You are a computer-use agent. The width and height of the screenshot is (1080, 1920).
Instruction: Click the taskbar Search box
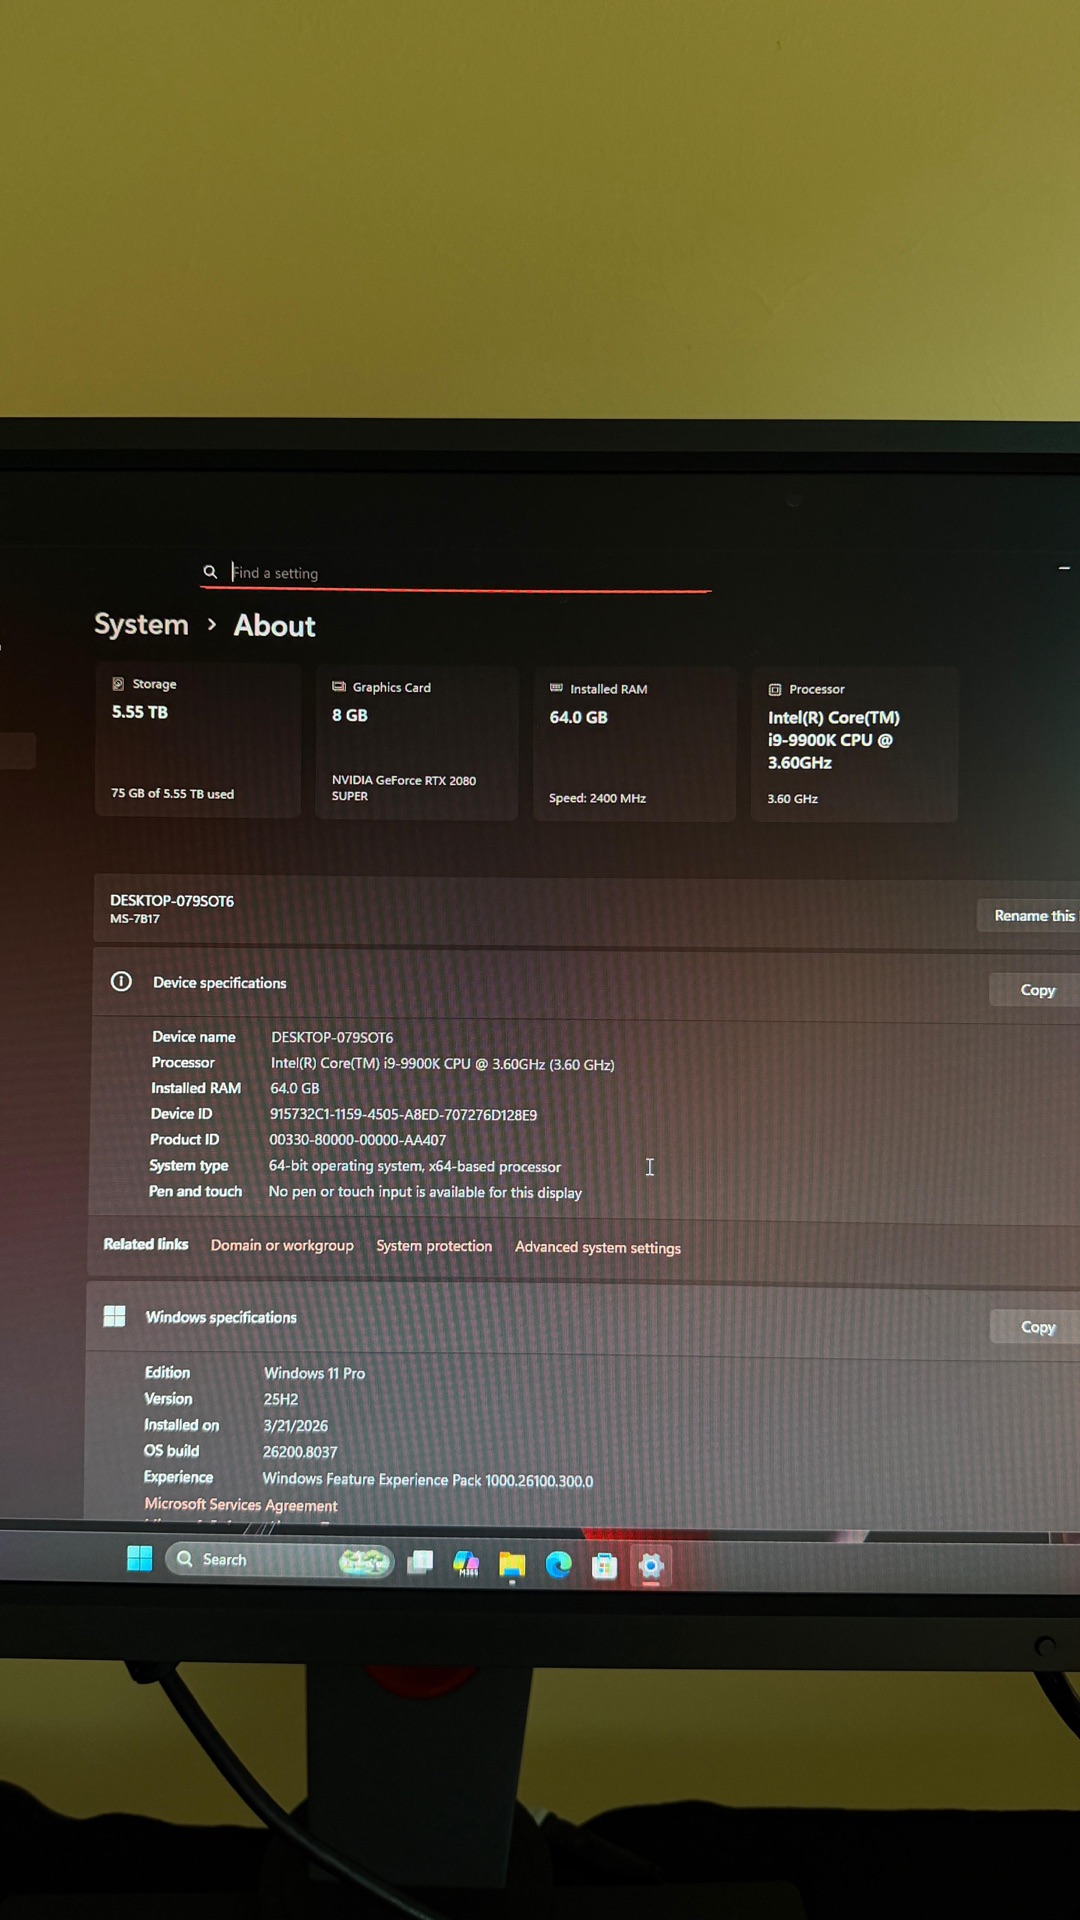pyautogui.click(x=279, y=1560)
